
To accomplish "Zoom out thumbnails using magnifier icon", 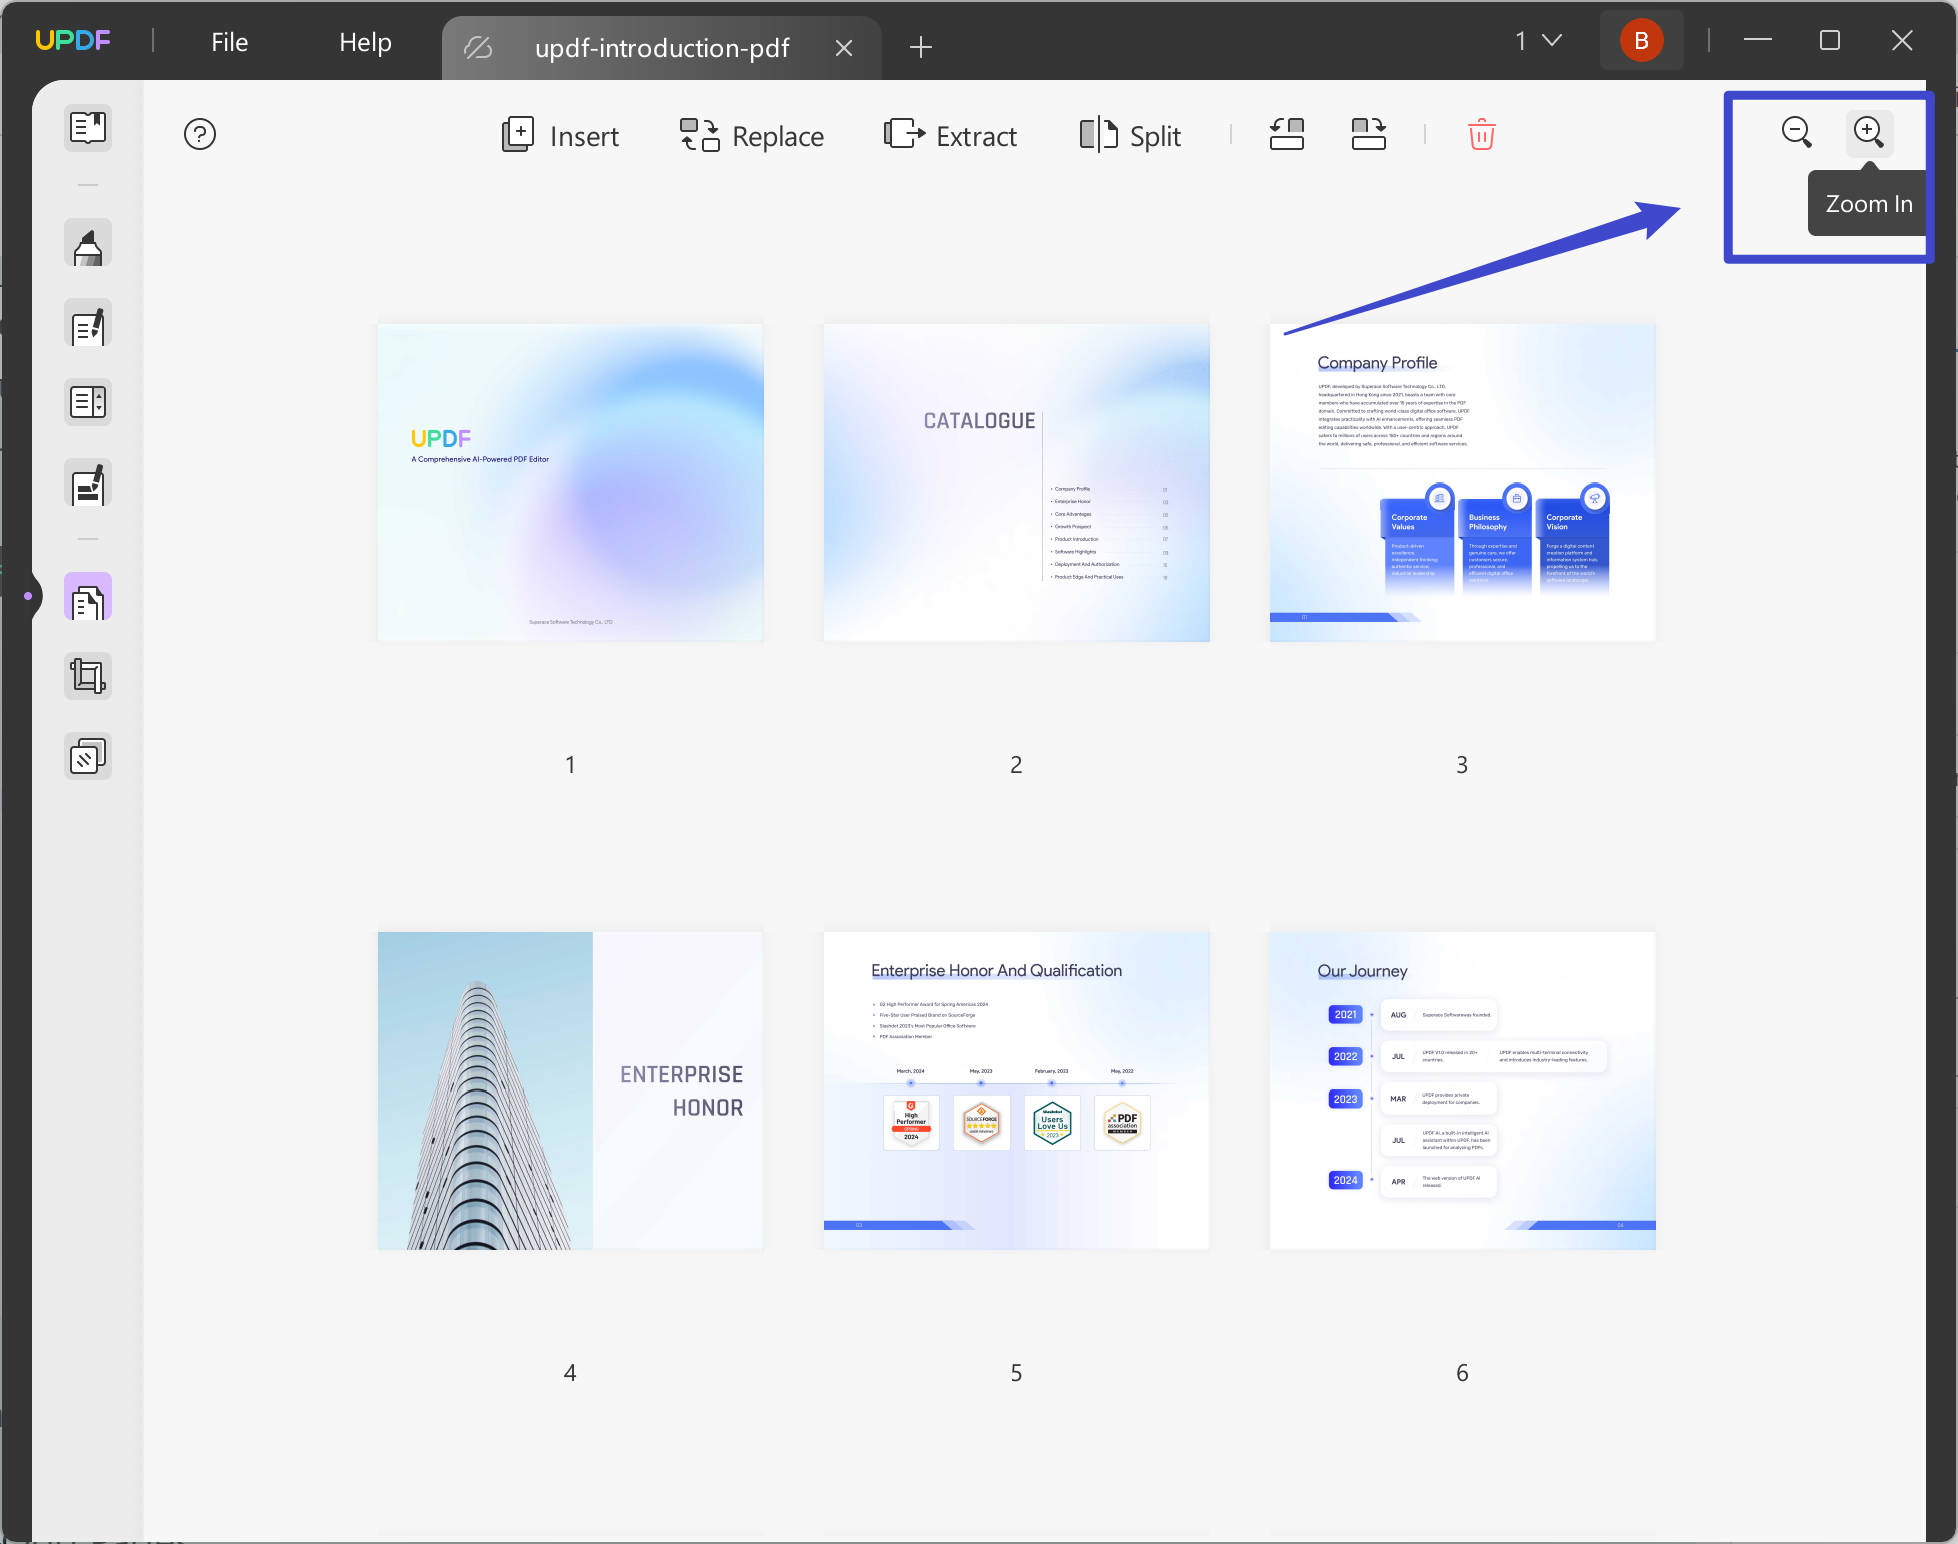I will [x=1797, y=132].
